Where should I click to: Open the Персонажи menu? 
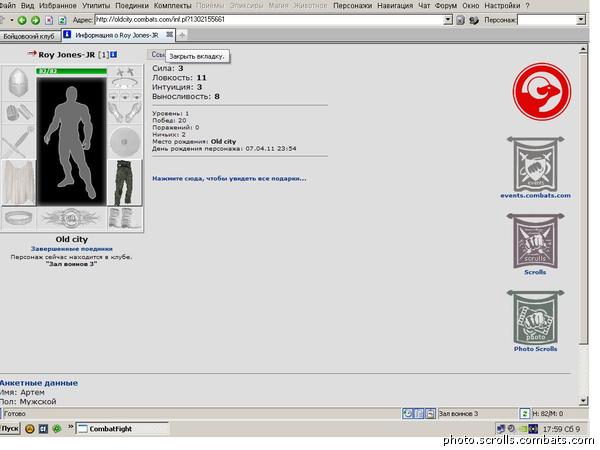coord(352,6)
